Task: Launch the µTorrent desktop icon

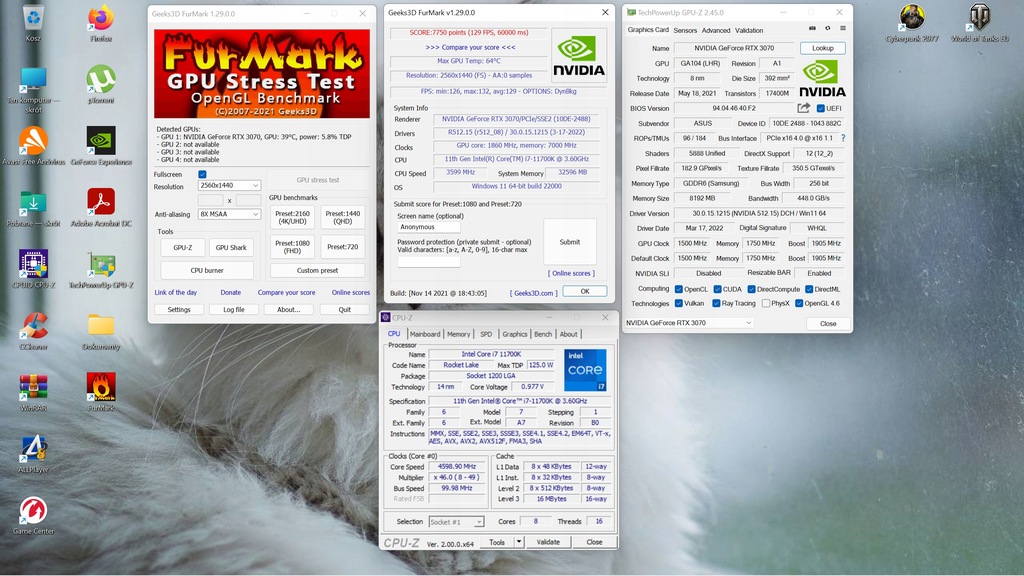Action: 101,80
